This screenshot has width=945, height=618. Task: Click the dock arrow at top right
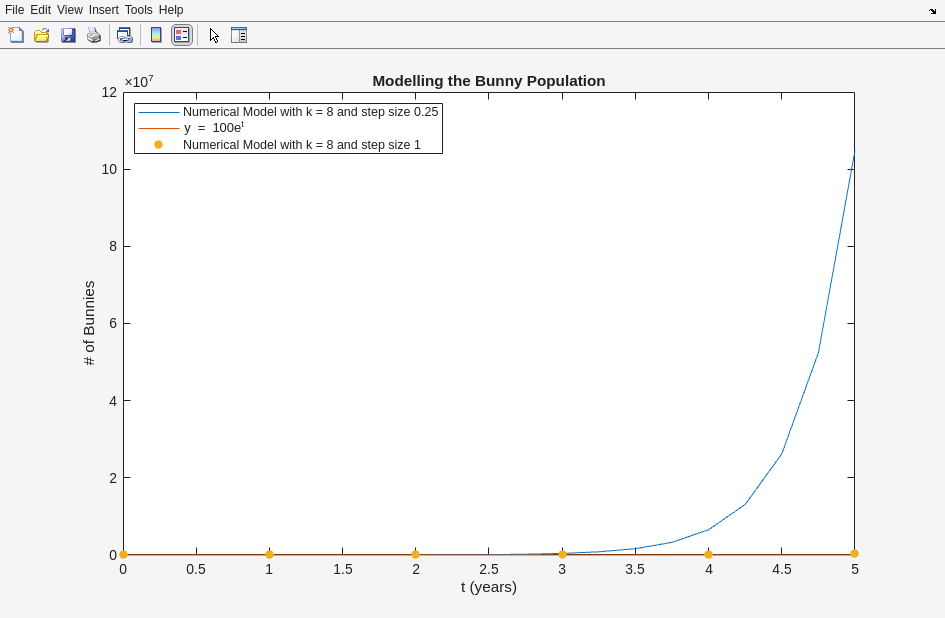[932, 11]
